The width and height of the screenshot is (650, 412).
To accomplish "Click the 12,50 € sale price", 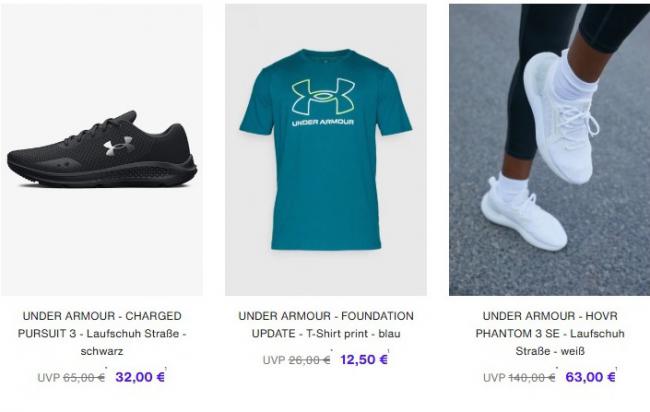I will click(x=364, y=359).
